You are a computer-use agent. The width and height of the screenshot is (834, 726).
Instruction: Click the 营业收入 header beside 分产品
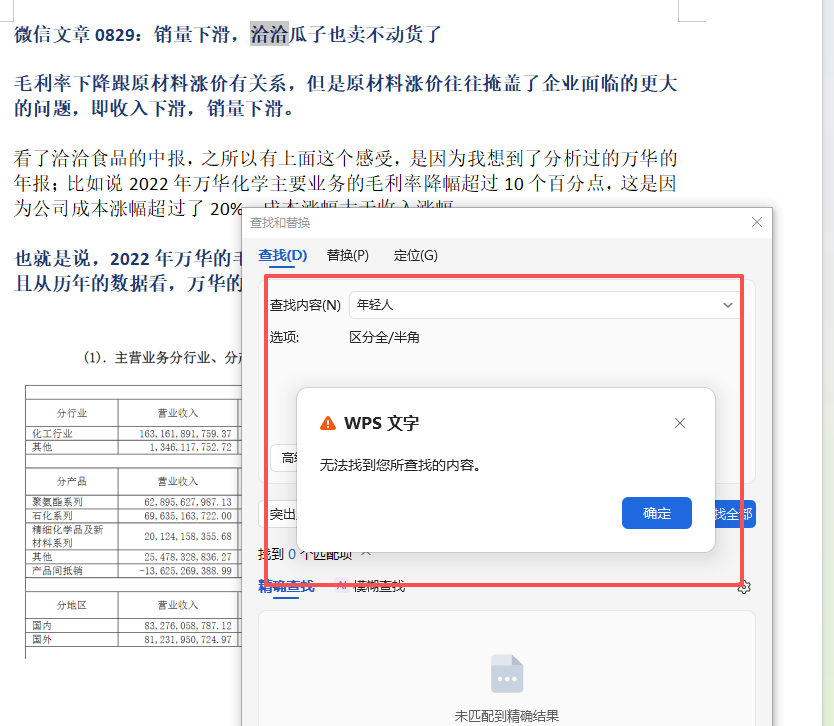[x=178, y=481]
